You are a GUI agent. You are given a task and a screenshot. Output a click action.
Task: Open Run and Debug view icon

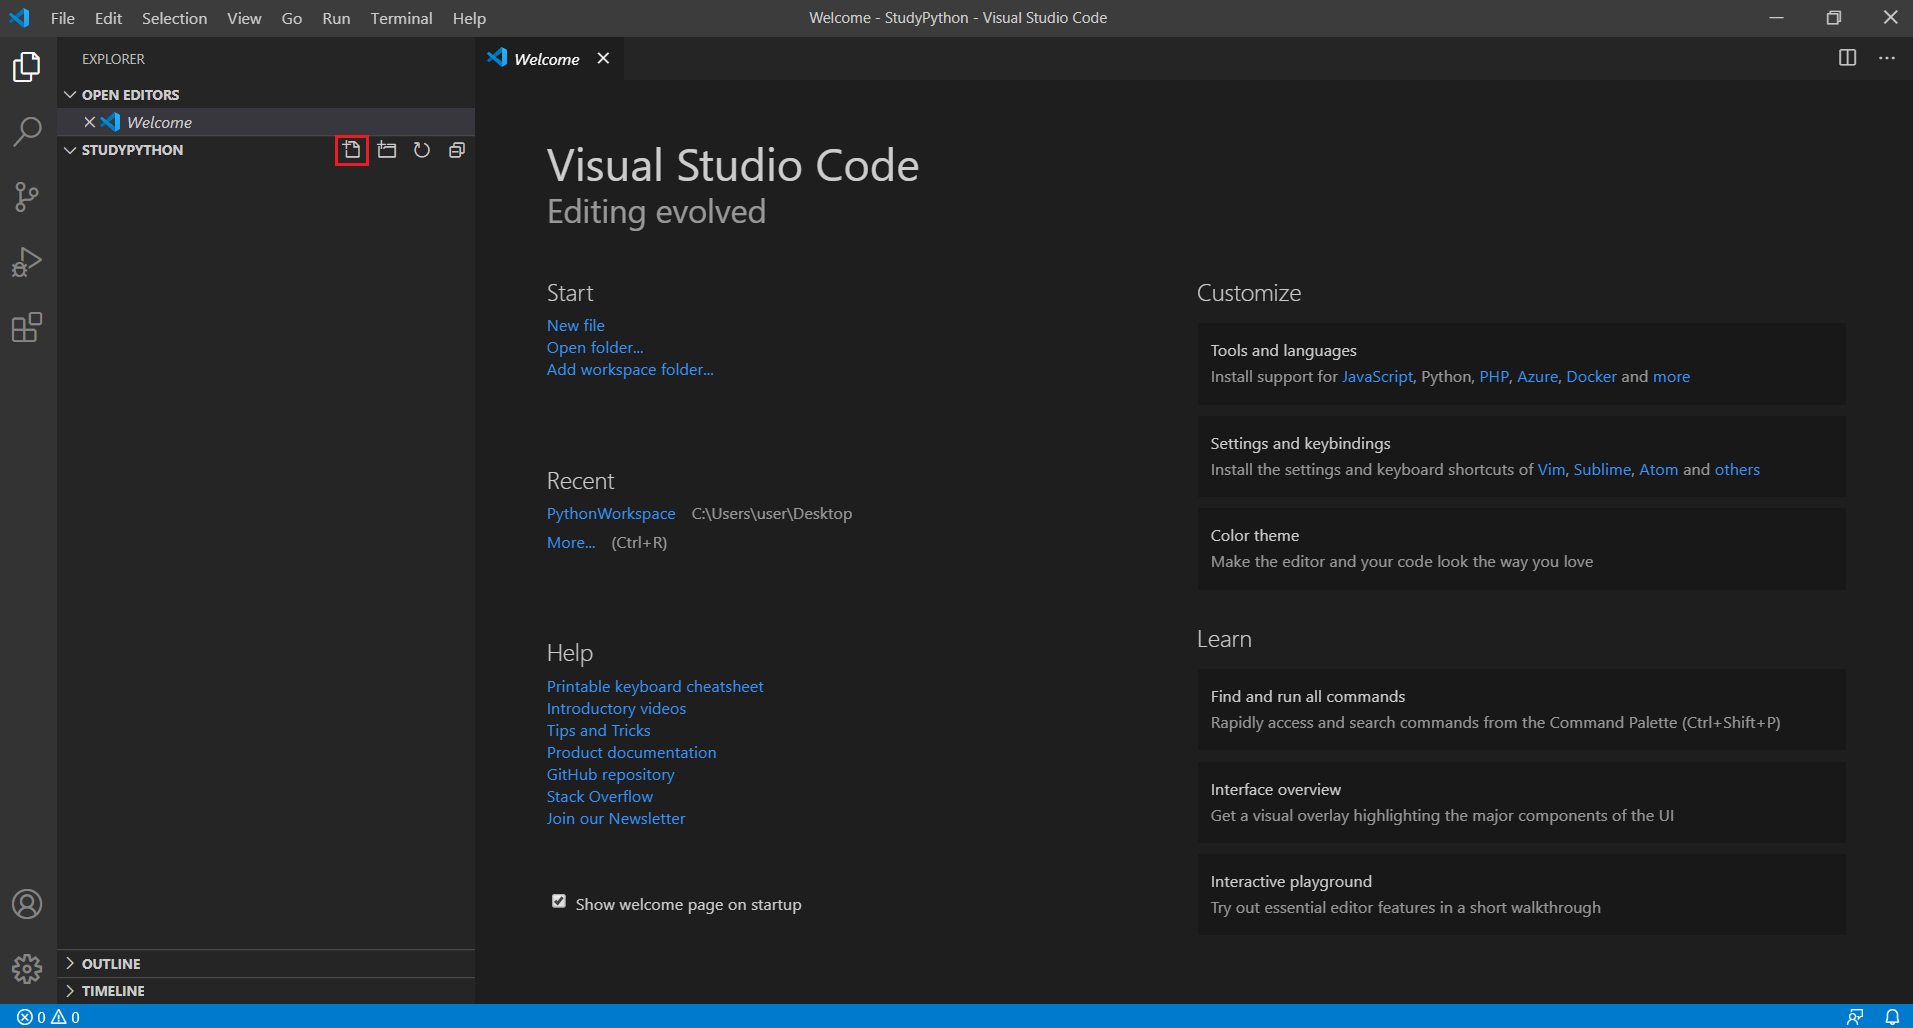click(27, 262)
